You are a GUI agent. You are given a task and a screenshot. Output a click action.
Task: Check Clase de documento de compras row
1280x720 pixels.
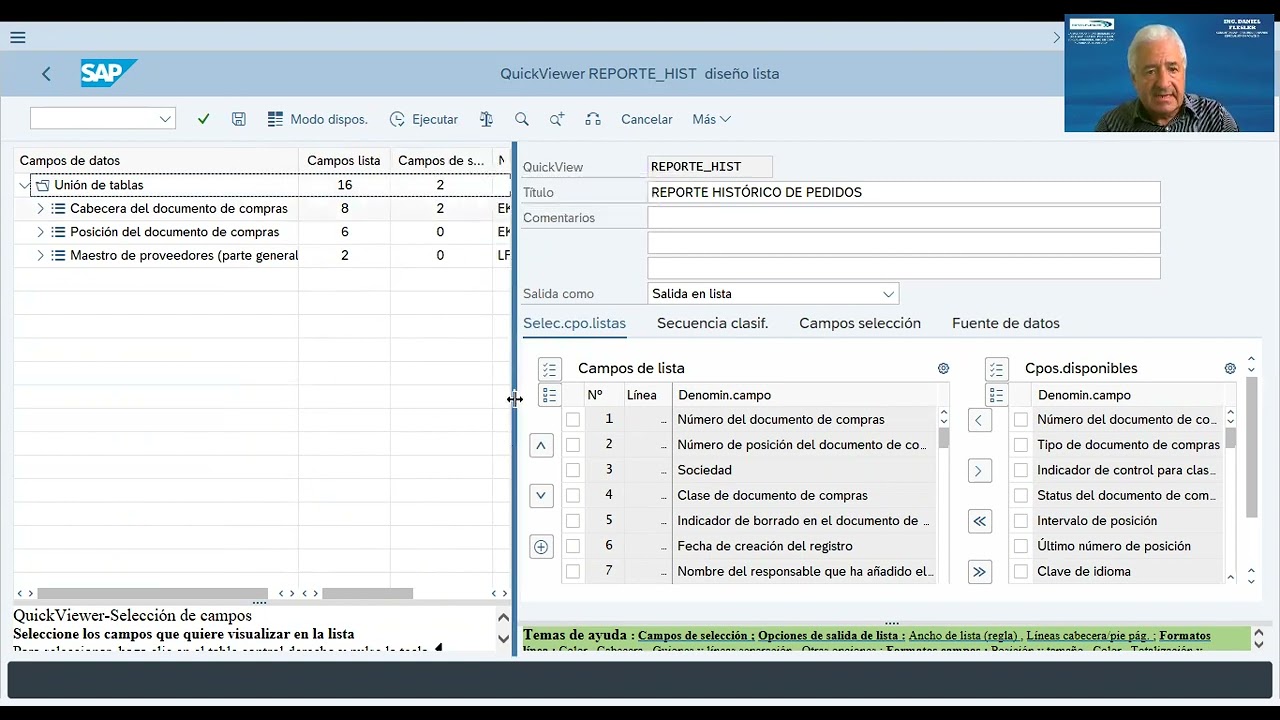tap(573, 495)
